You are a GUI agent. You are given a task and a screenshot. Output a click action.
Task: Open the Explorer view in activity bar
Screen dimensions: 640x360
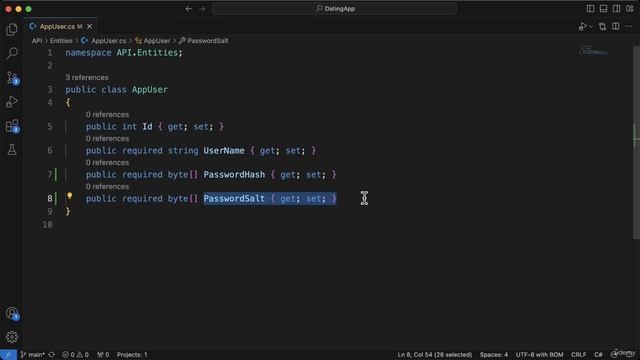(12, 29)
